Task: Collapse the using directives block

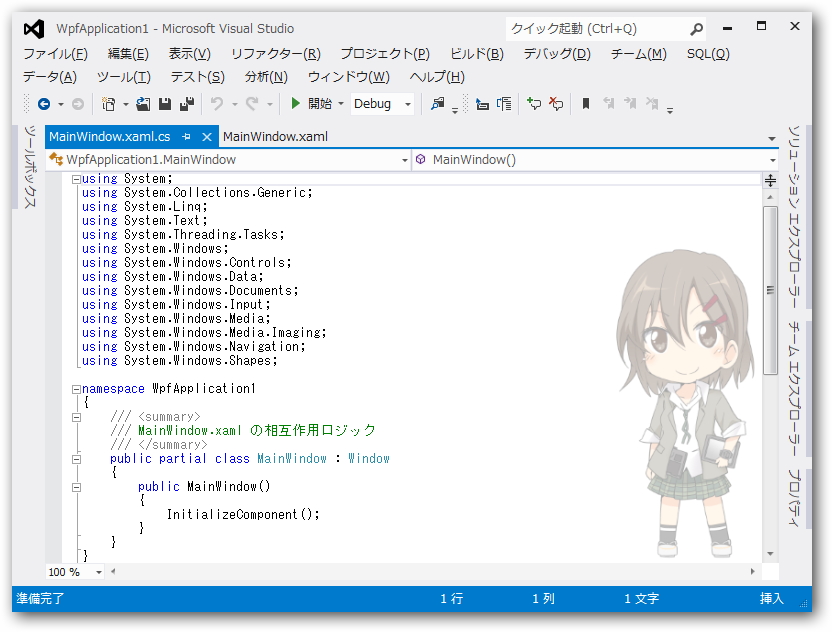Action: pyautogui.click(x=76, y=179)
